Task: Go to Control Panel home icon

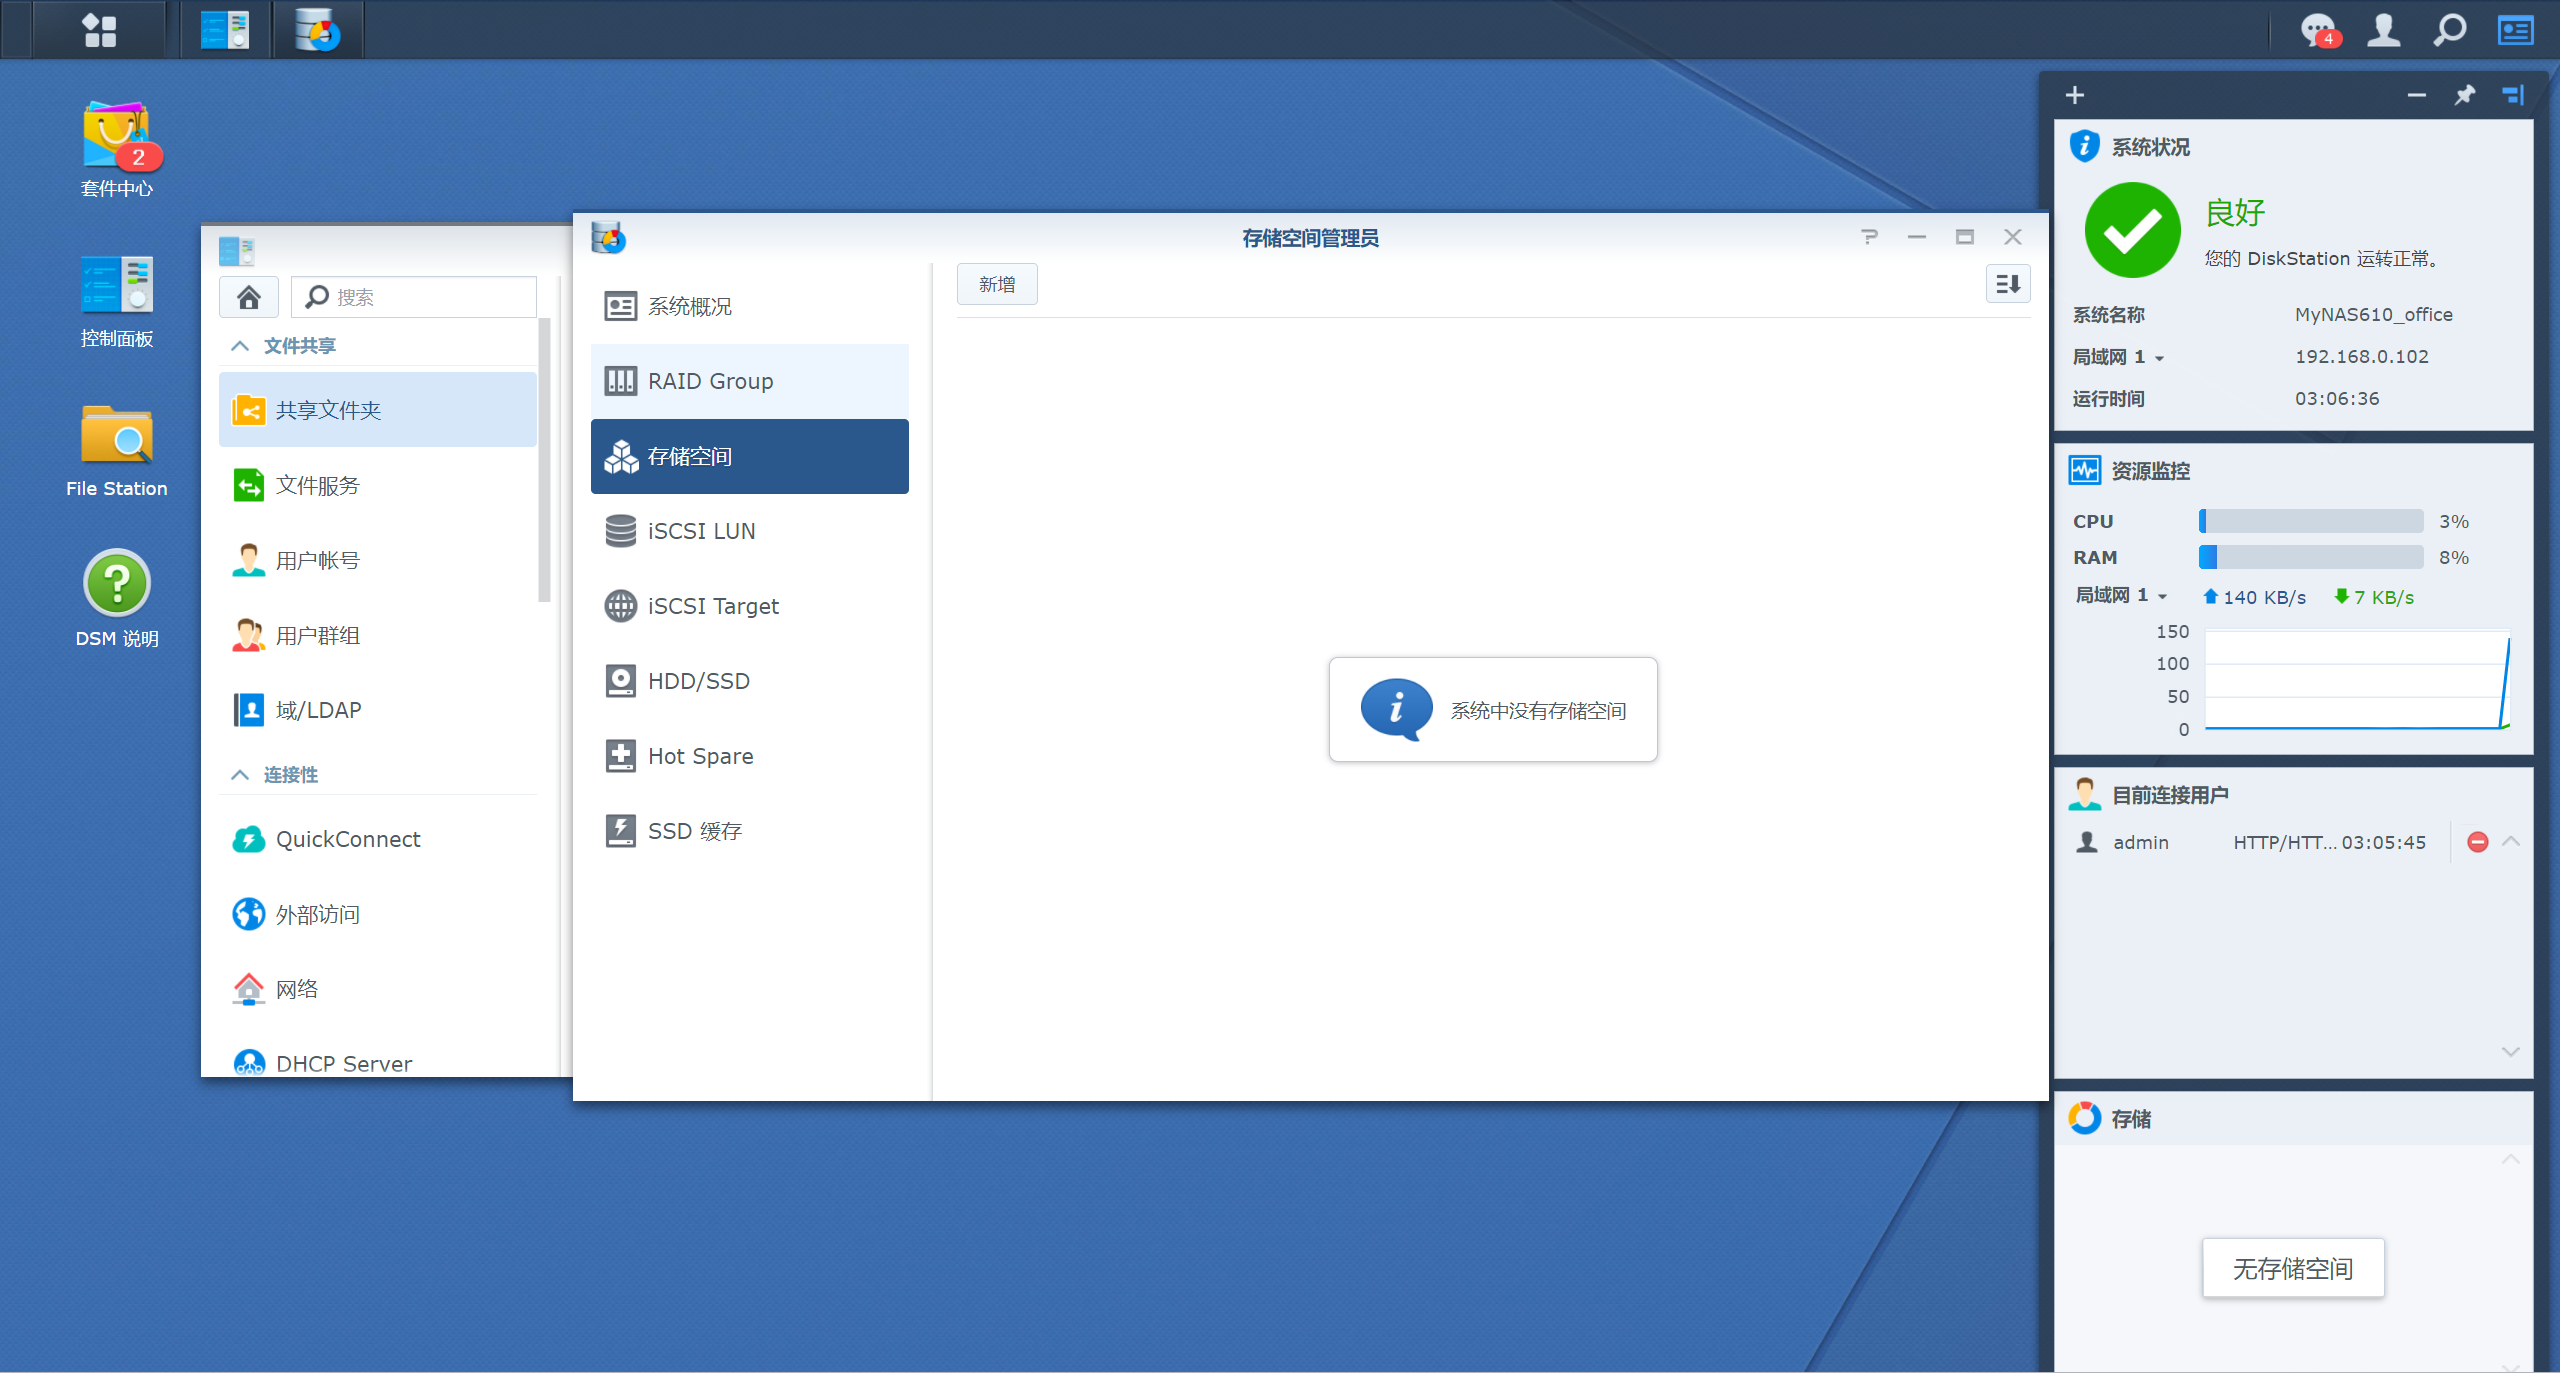Action: click(x=248, y=297)
